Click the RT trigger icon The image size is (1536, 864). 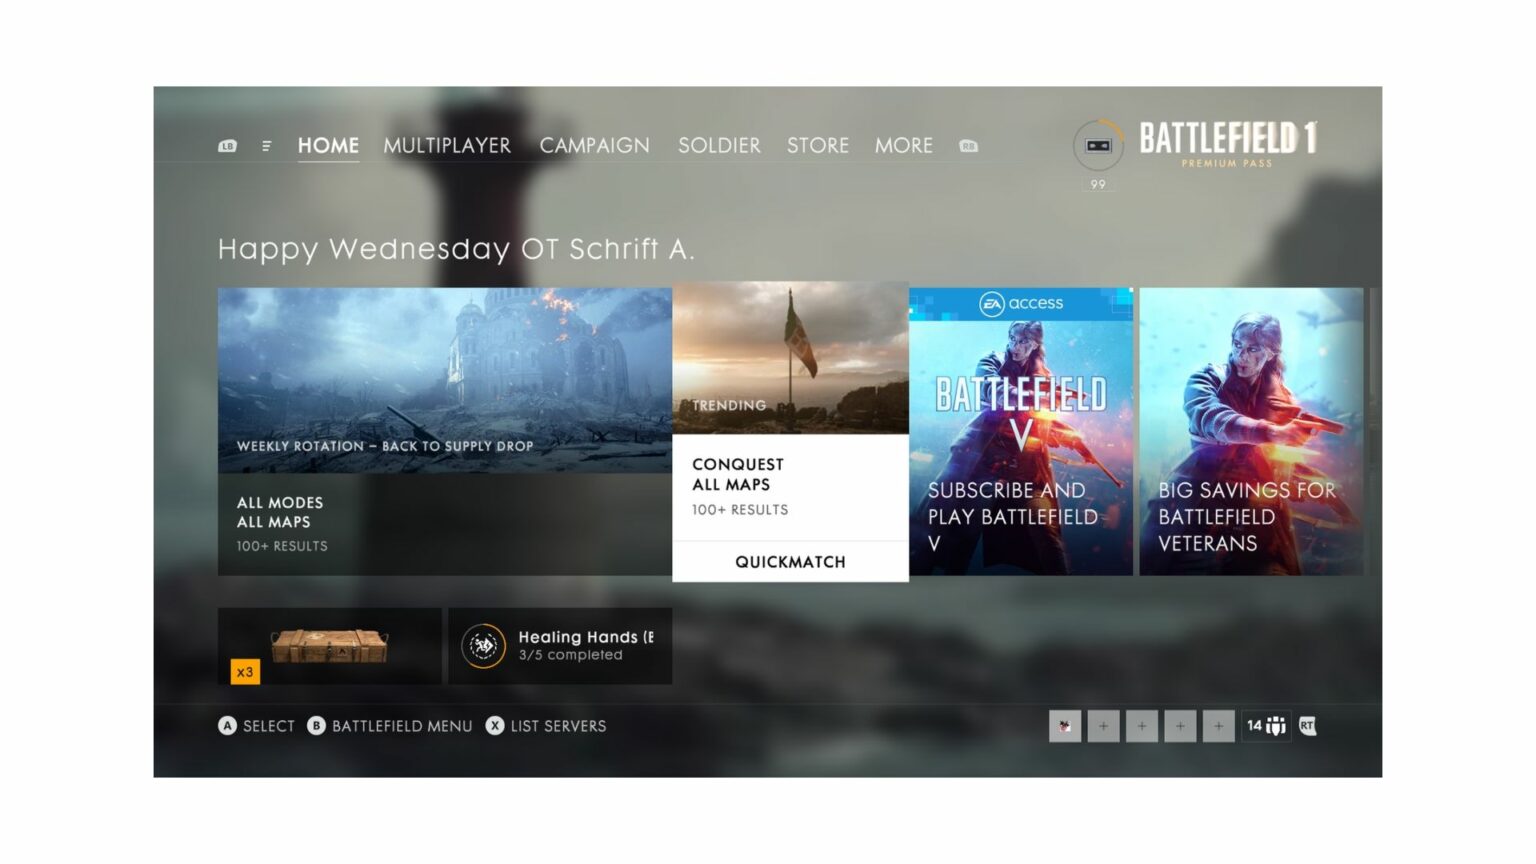pyautogui.click(x=1307, y=726)
